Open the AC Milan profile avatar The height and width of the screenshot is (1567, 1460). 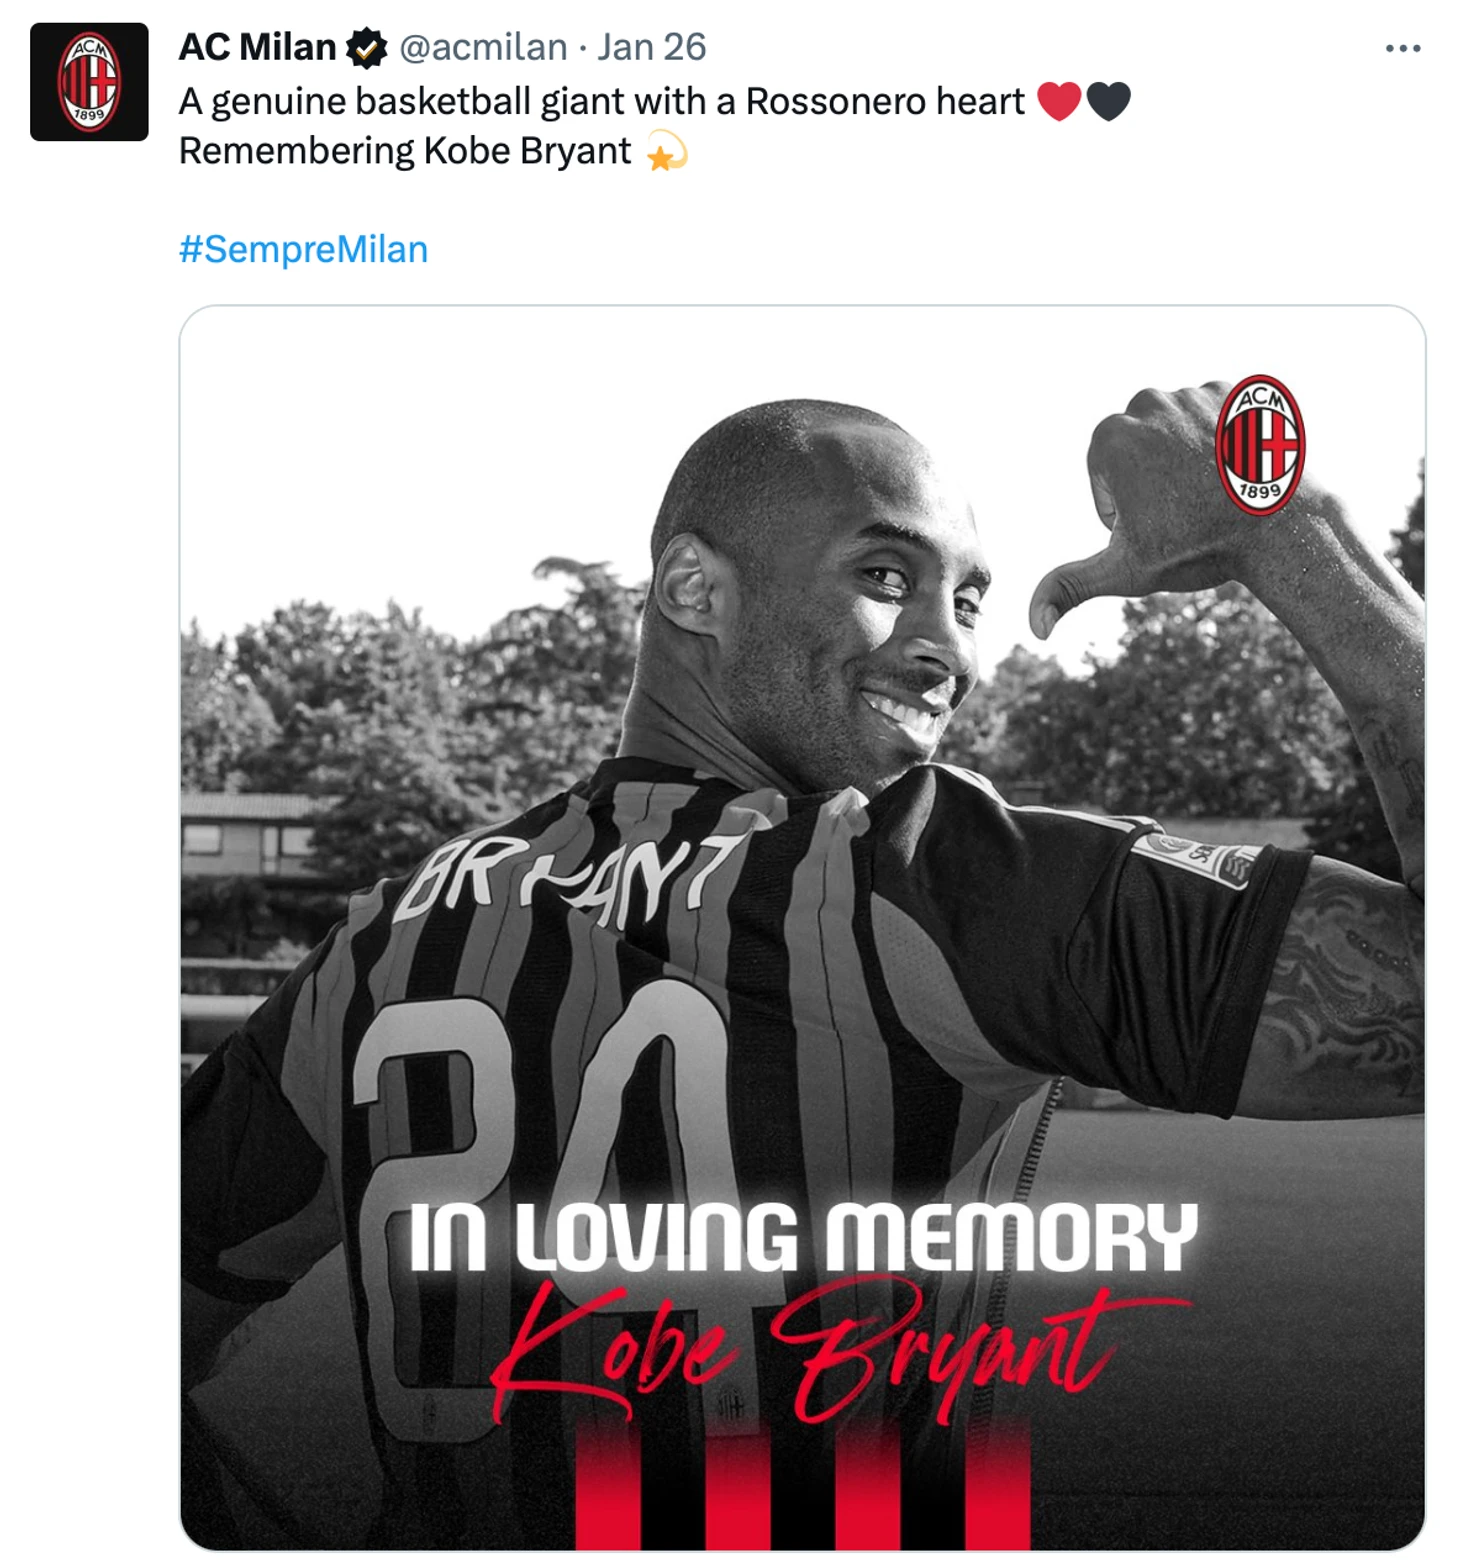pos(89,82)
